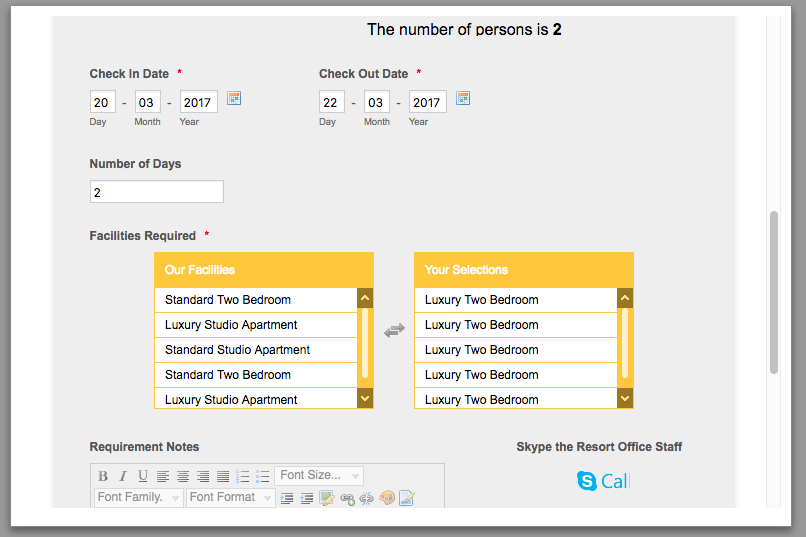This screenshot has height=537, width=806.
Task: Click the Check Out Date label
Action: [x=363, y=74]
